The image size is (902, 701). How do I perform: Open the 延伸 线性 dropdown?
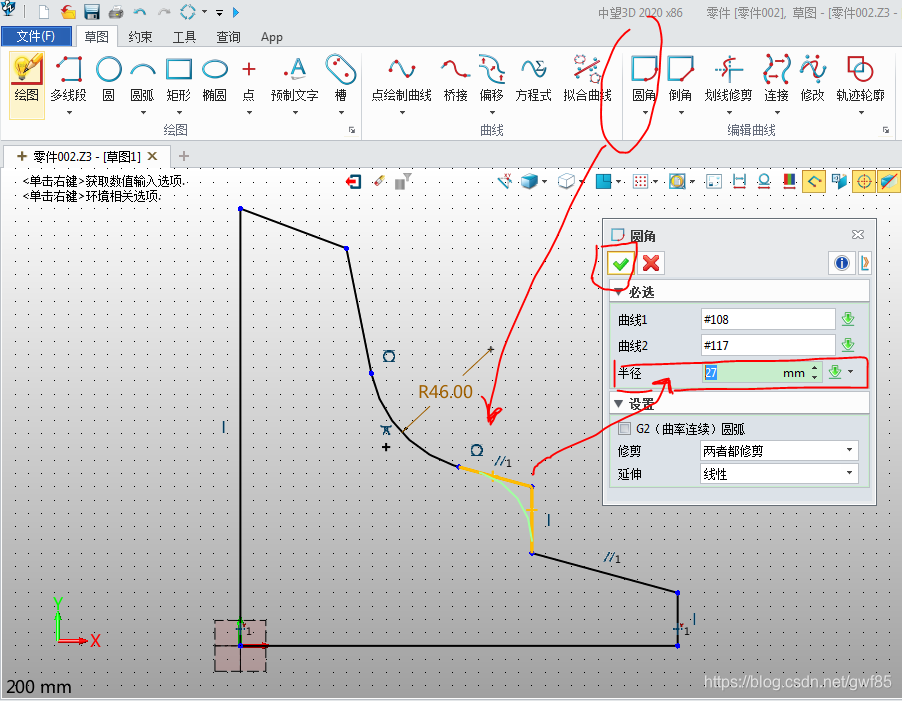(779, 474)
